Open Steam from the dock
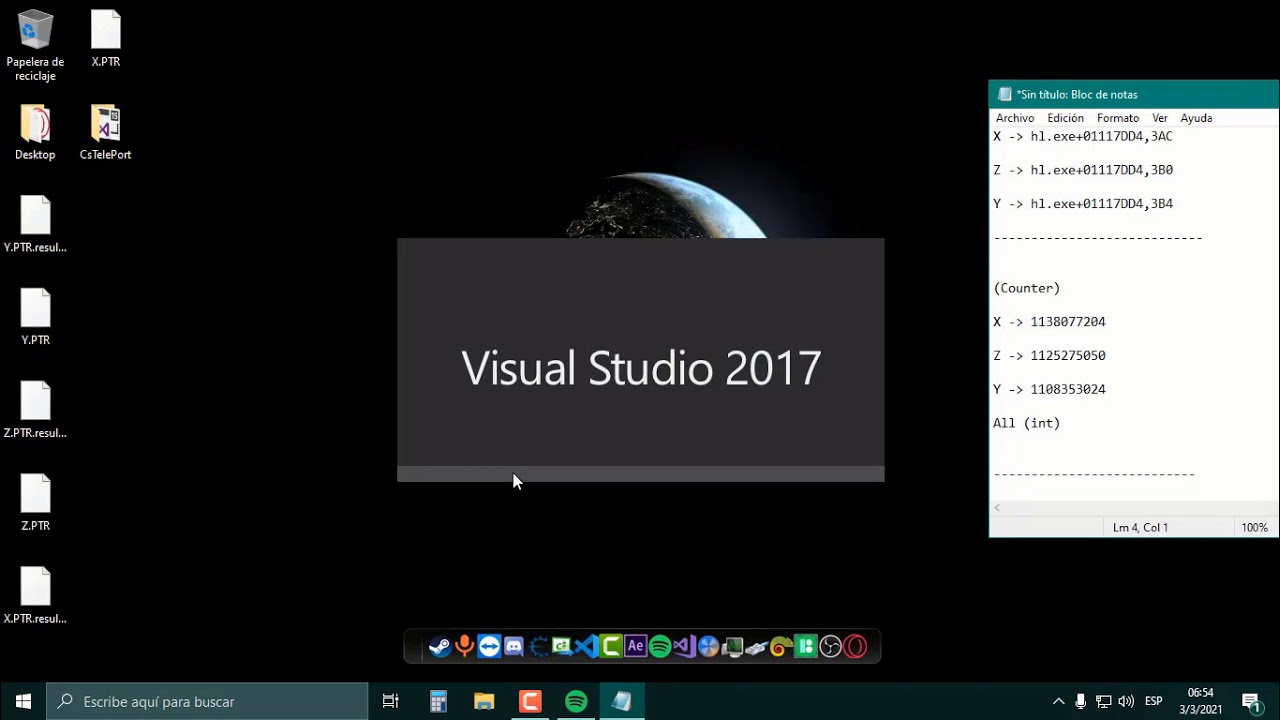Viewport: 1280px width, 720px height. [439, 647]
